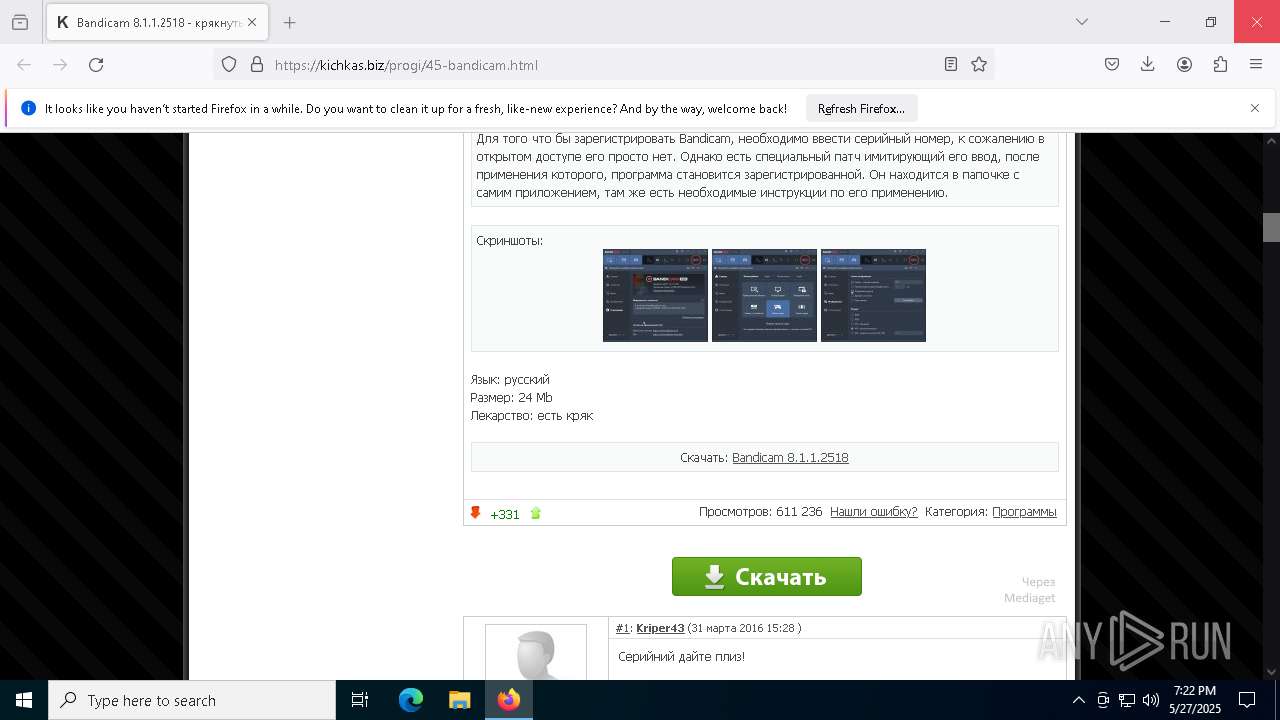The image size is (1280, 720).
Task: Open the Firefox View icon
Action: (x=20, y=22)
